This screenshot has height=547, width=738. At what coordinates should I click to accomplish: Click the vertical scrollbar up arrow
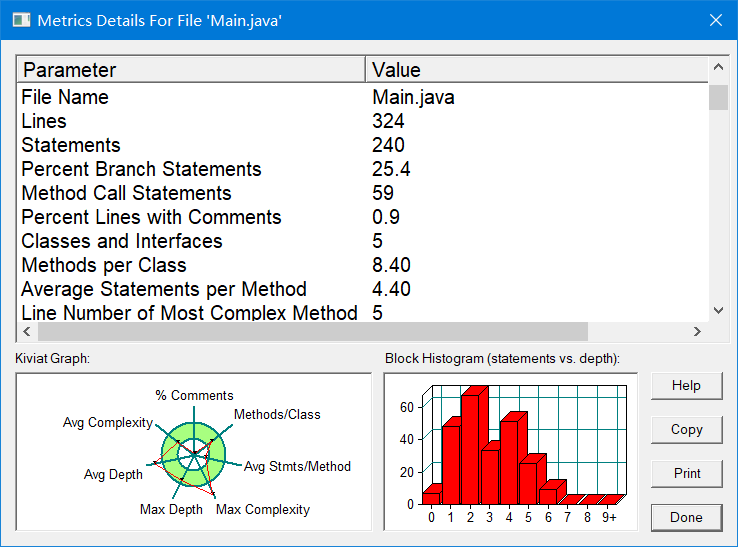coord(718,67)
